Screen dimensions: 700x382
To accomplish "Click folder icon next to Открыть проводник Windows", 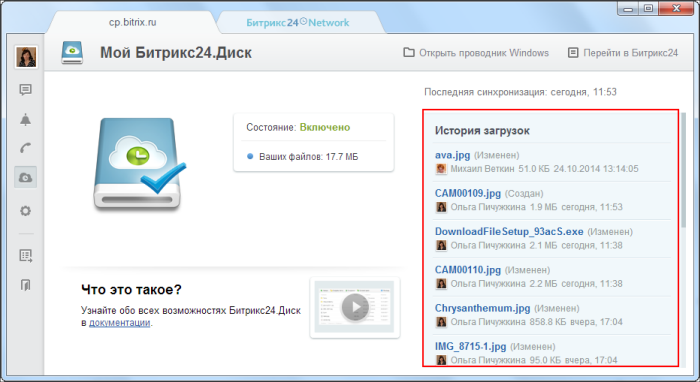I will [x=408, y=53].
